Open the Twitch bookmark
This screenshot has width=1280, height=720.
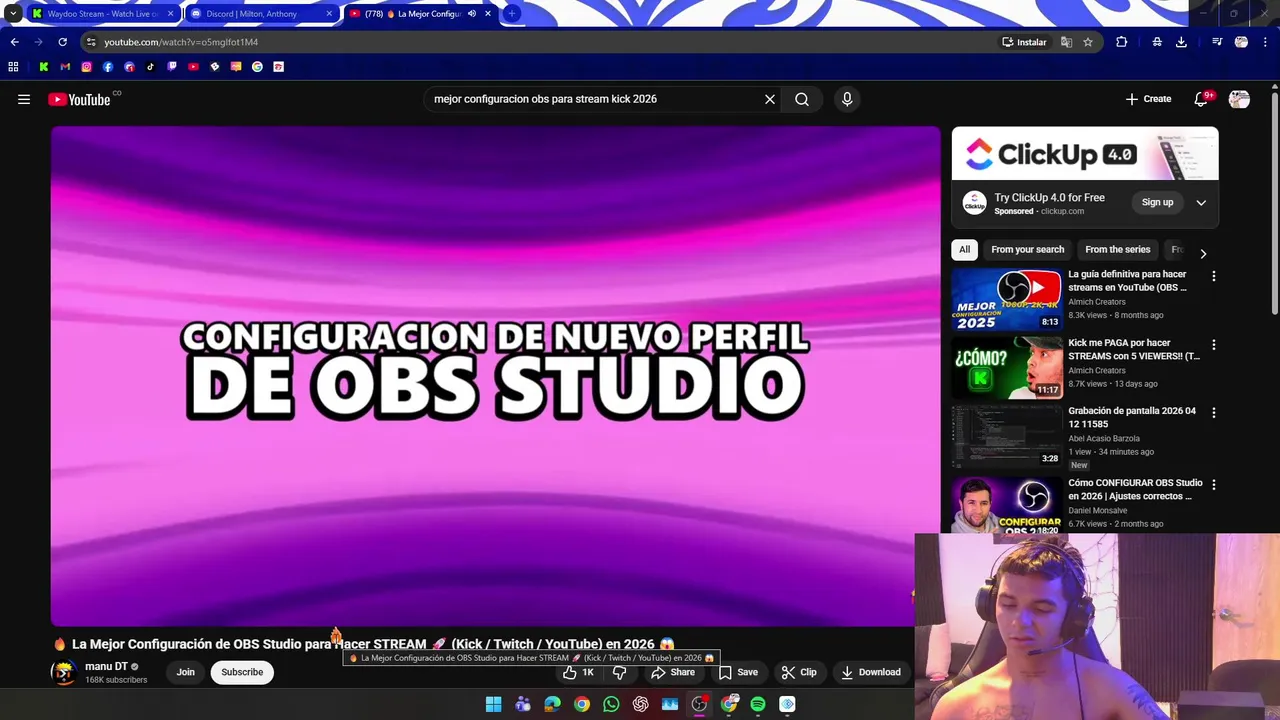coord(172,67)
